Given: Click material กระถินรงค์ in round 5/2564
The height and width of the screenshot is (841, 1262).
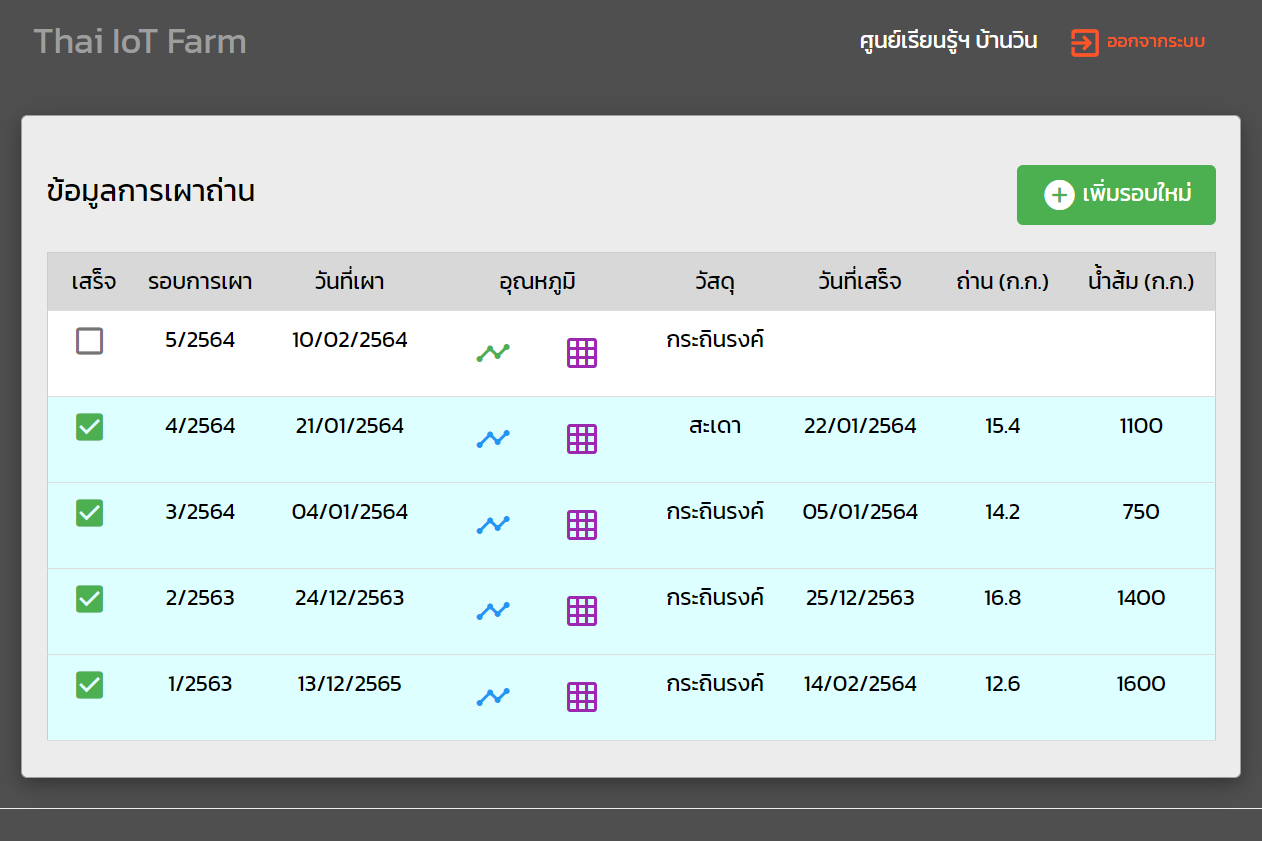Looking at the screenshot, I should 715,340.
